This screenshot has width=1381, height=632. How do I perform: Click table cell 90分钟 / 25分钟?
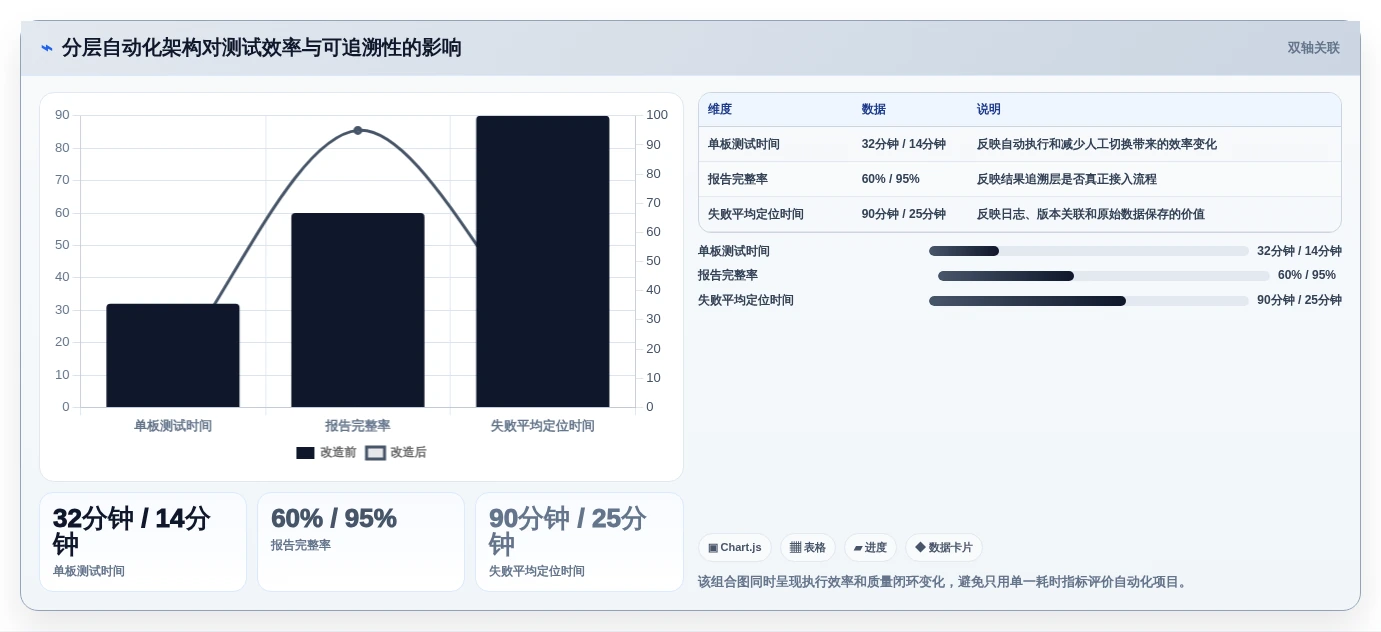coord(904,214)
